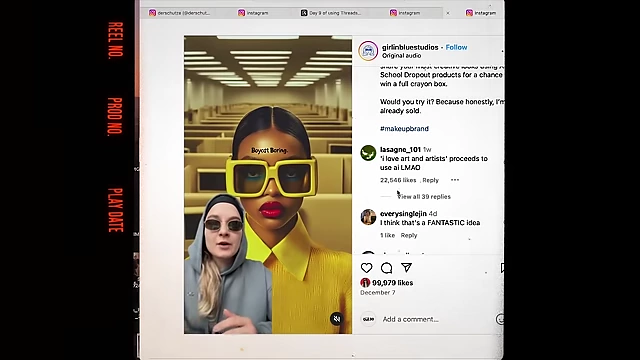Open comments with the speech bubble icon
The height and width of the screenshot is (360, 640).
coord(387,268)
